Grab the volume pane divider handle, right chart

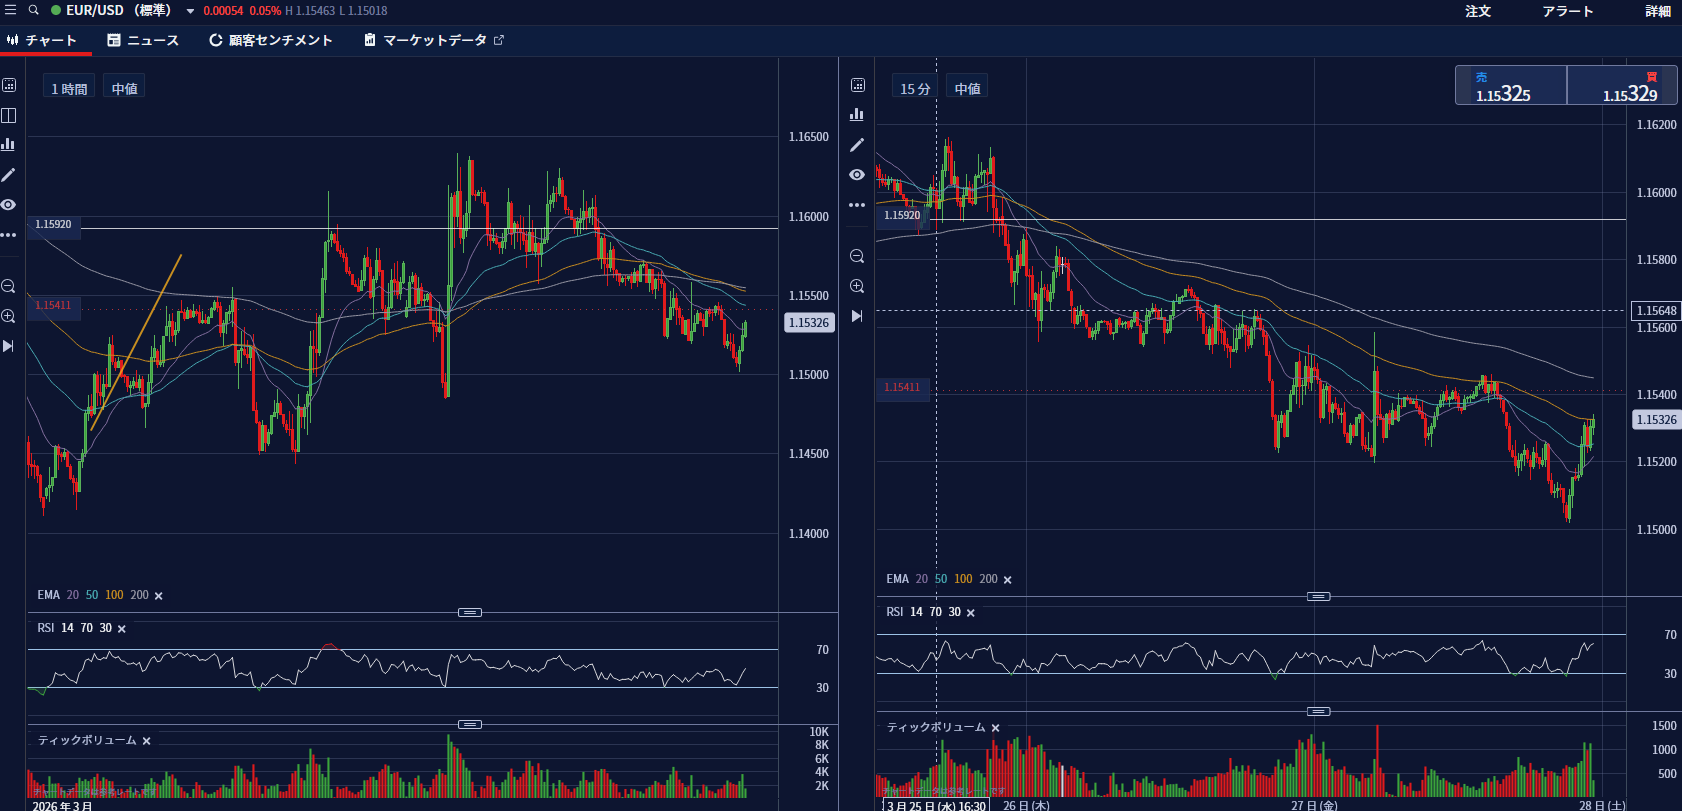tap(1319, 711)
